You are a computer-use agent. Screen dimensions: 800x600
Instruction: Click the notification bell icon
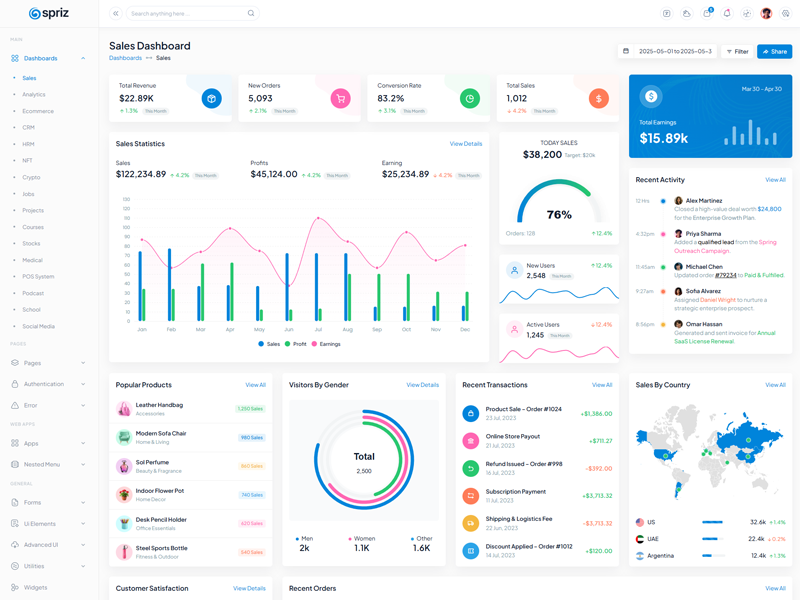pyautogui.click(x=727, y=14)
